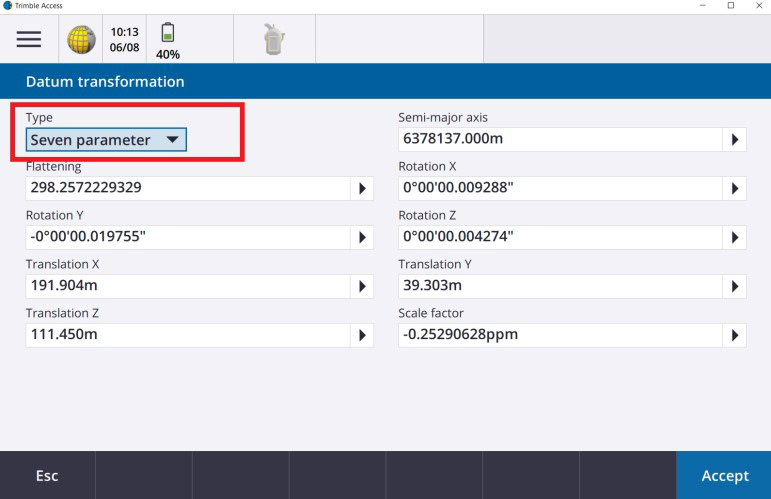This screenshot has height=499, width=771.
Task: Click the Accept button
Action: pyautogui.click(x=724, y=475)
